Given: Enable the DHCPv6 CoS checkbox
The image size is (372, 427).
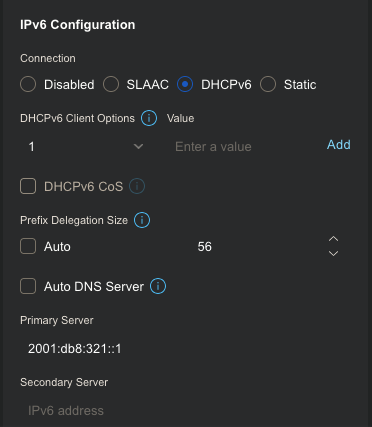Looking at the screenshot, I should coord(28,186).
